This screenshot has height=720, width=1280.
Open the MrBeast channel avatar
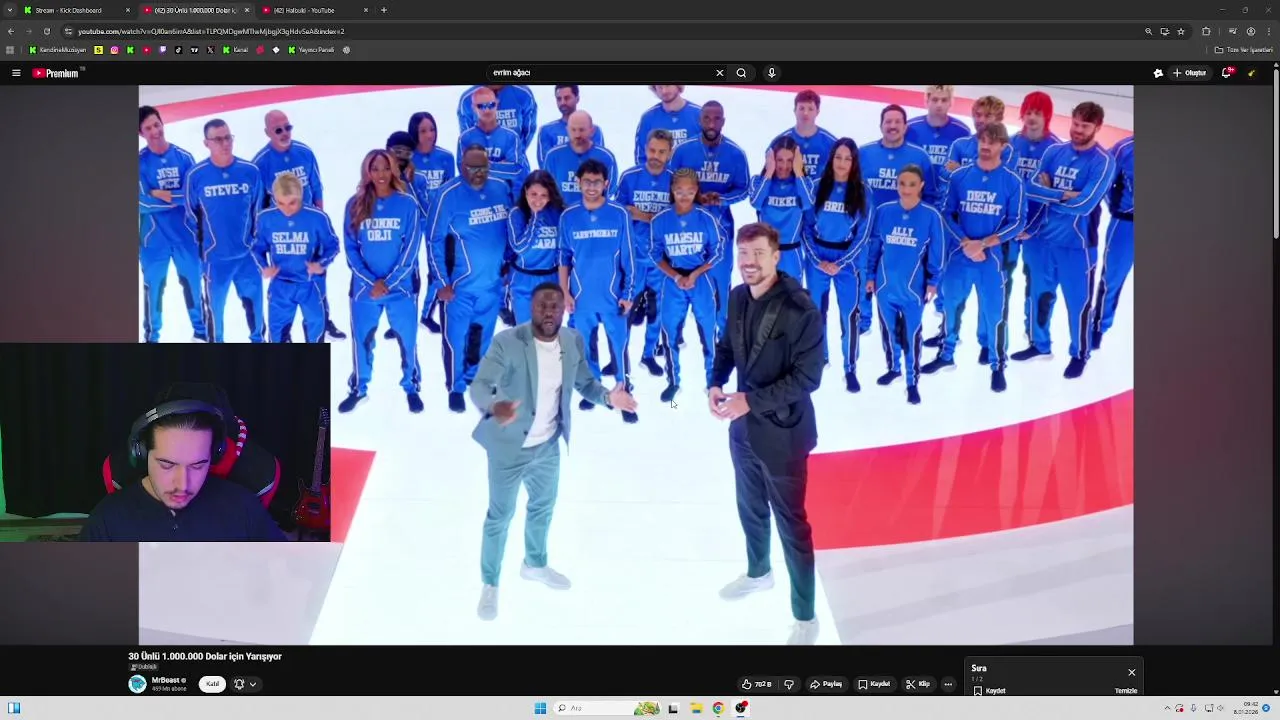[x=137, y=684]
